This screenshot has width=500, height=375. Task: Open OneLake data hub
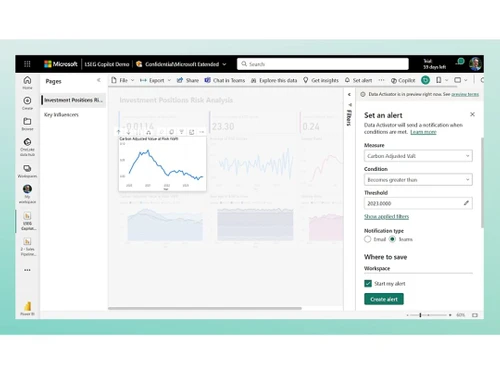point(27,147)
